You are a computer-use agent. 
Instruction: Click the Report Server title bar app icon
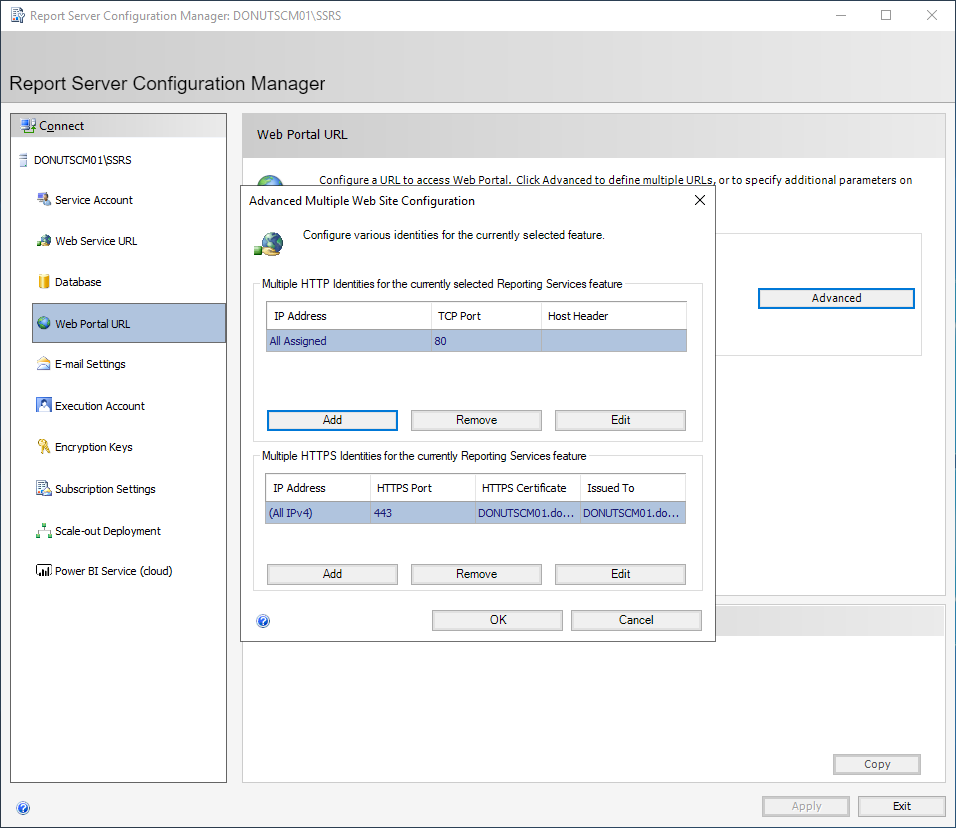[18, 15]
